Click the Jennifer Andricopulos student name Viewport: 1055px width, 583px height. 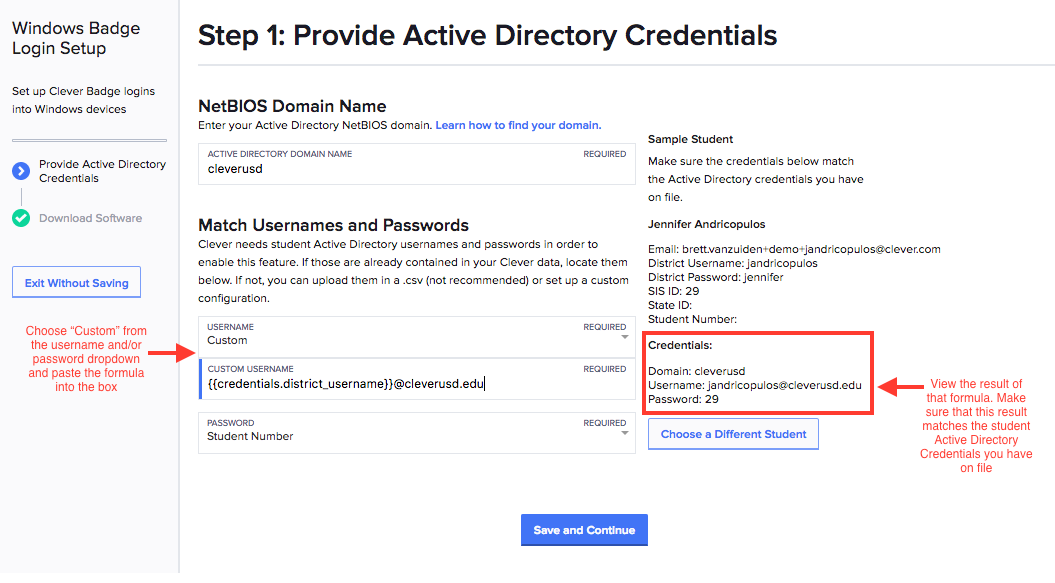706,224
